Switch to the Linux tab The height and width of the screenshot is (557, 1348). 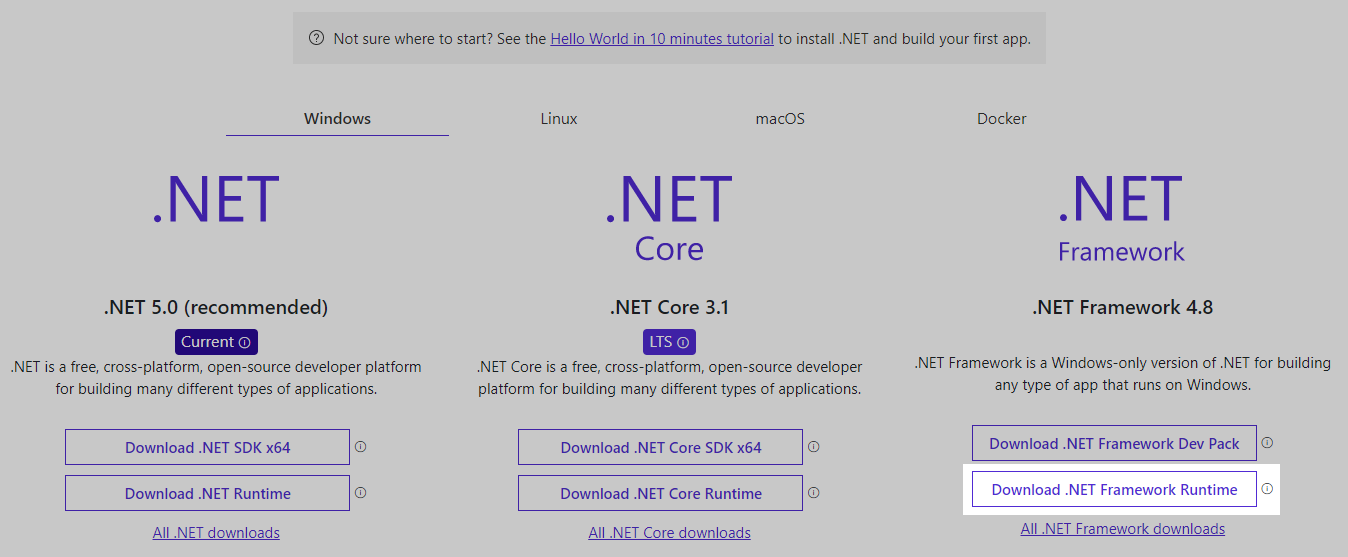pos(559,118)
